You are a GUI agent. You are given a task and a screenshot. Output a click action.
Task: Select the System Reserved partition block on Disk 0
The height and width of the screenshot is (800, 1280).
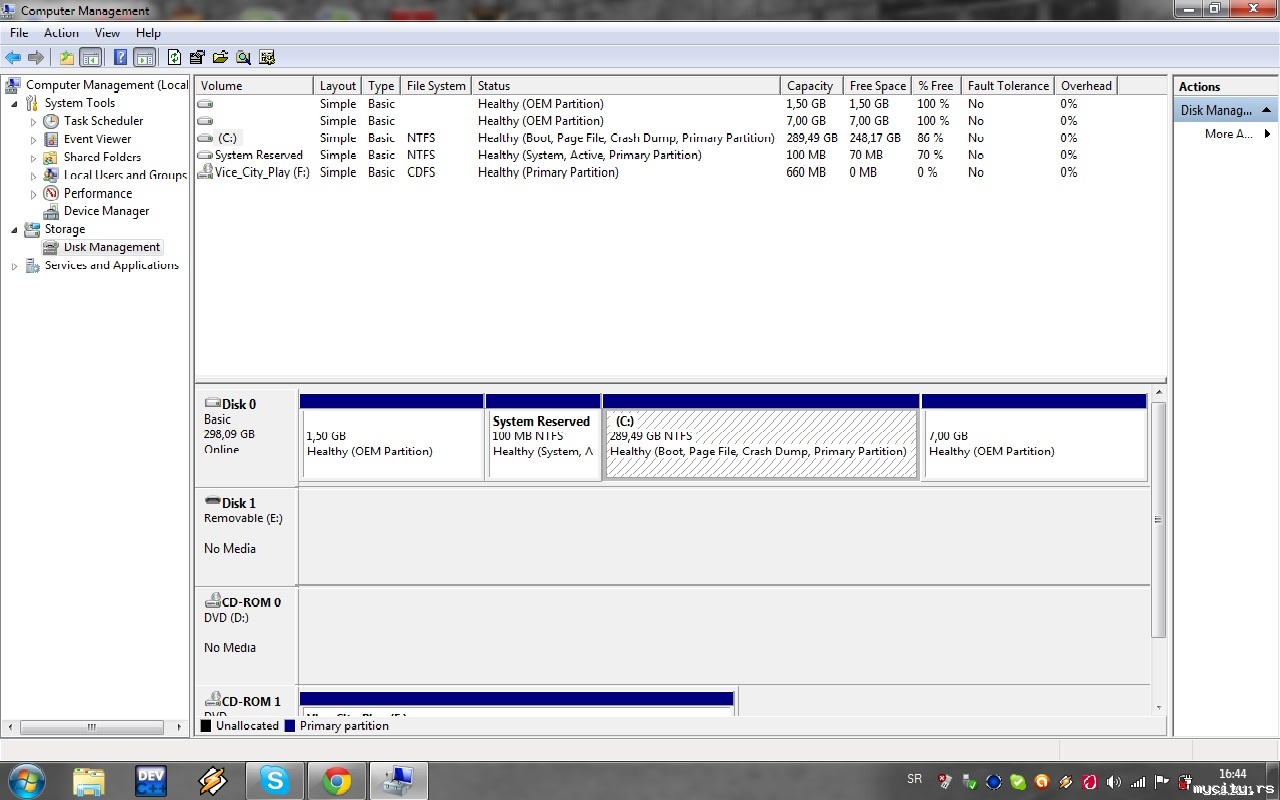pos(543,437)
